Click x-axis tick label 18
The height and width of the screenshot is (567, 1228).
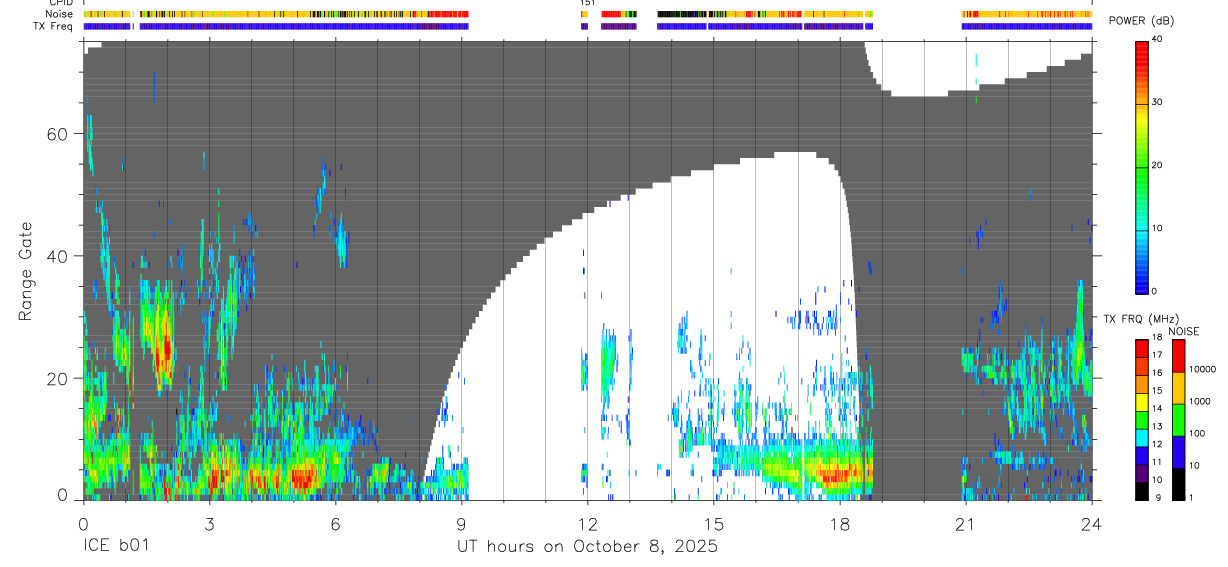[x=840, y=524]
